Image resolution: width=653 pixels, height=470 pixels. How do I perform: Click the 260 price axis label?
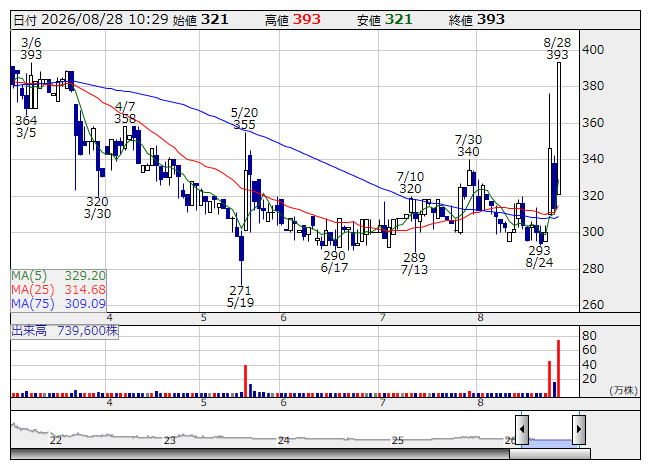coord(593,305)
